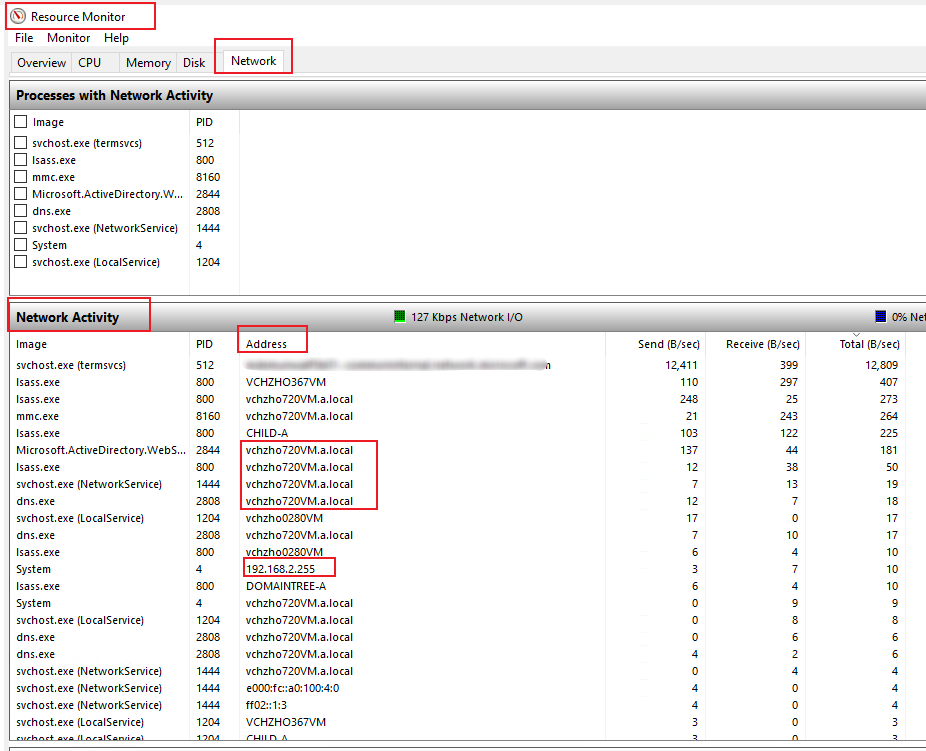This screenshot has width=926, height=751.
Task: Click the blue Network utilization indicator square
Action: [x=881, y=316]
